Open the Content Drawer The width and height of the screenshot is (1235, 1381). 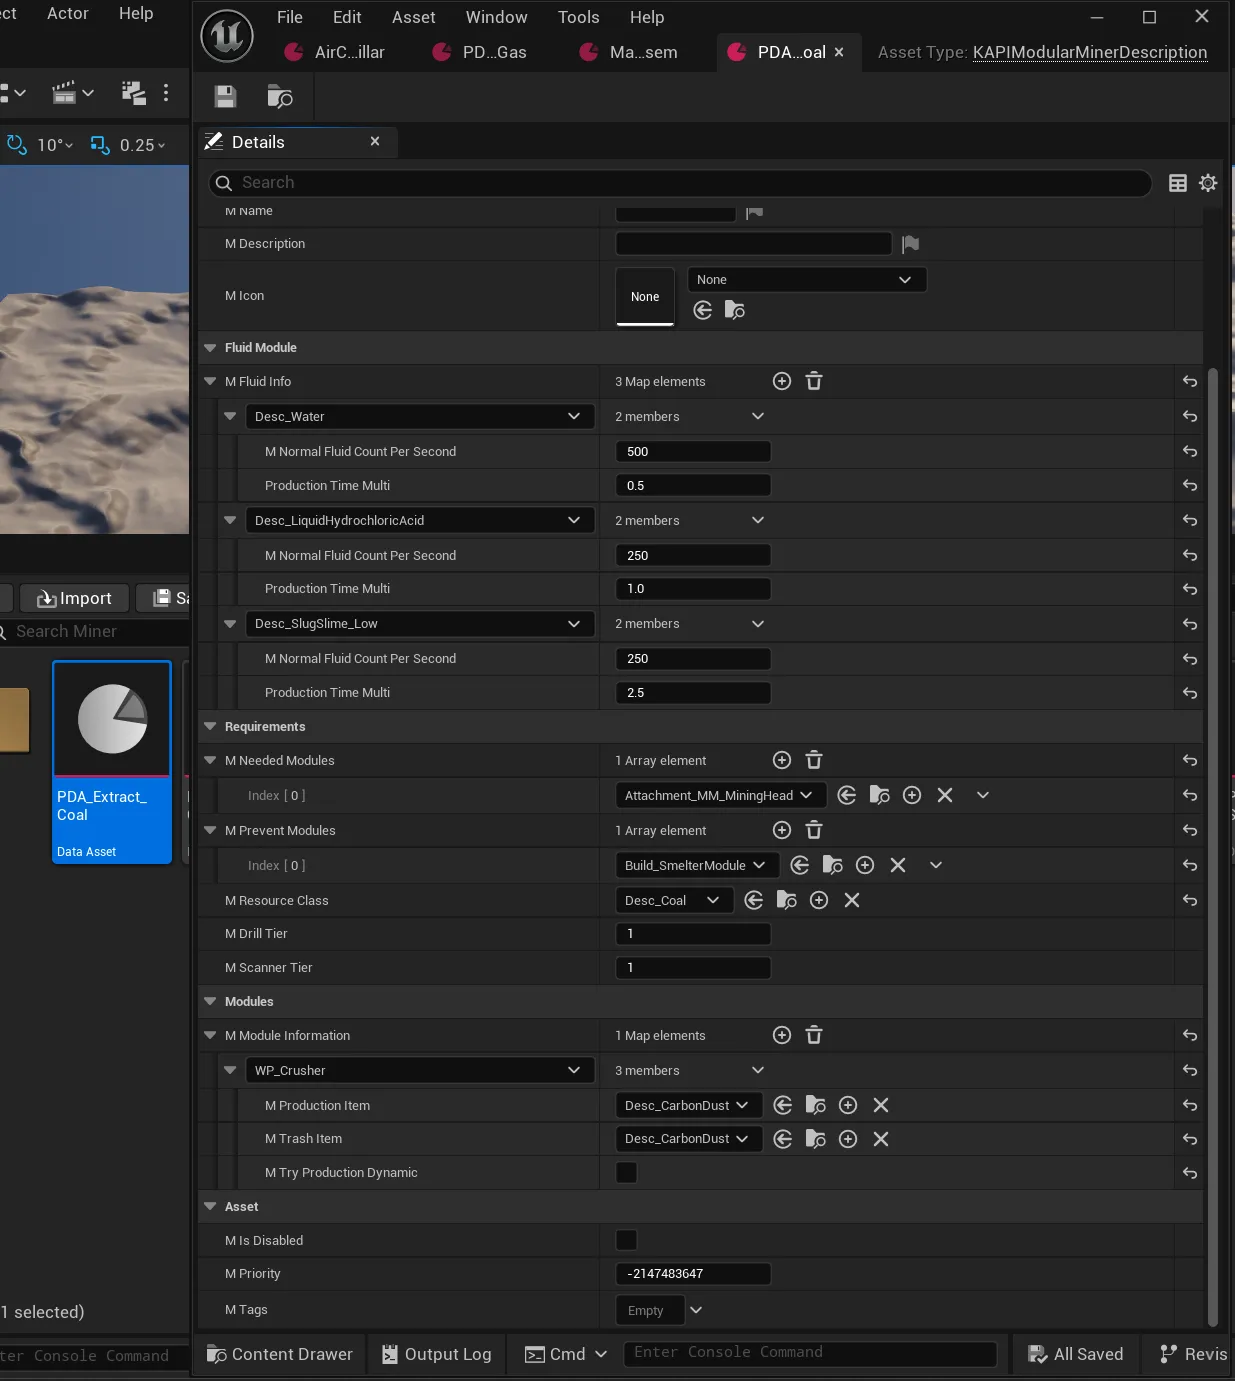point(280,1354)
